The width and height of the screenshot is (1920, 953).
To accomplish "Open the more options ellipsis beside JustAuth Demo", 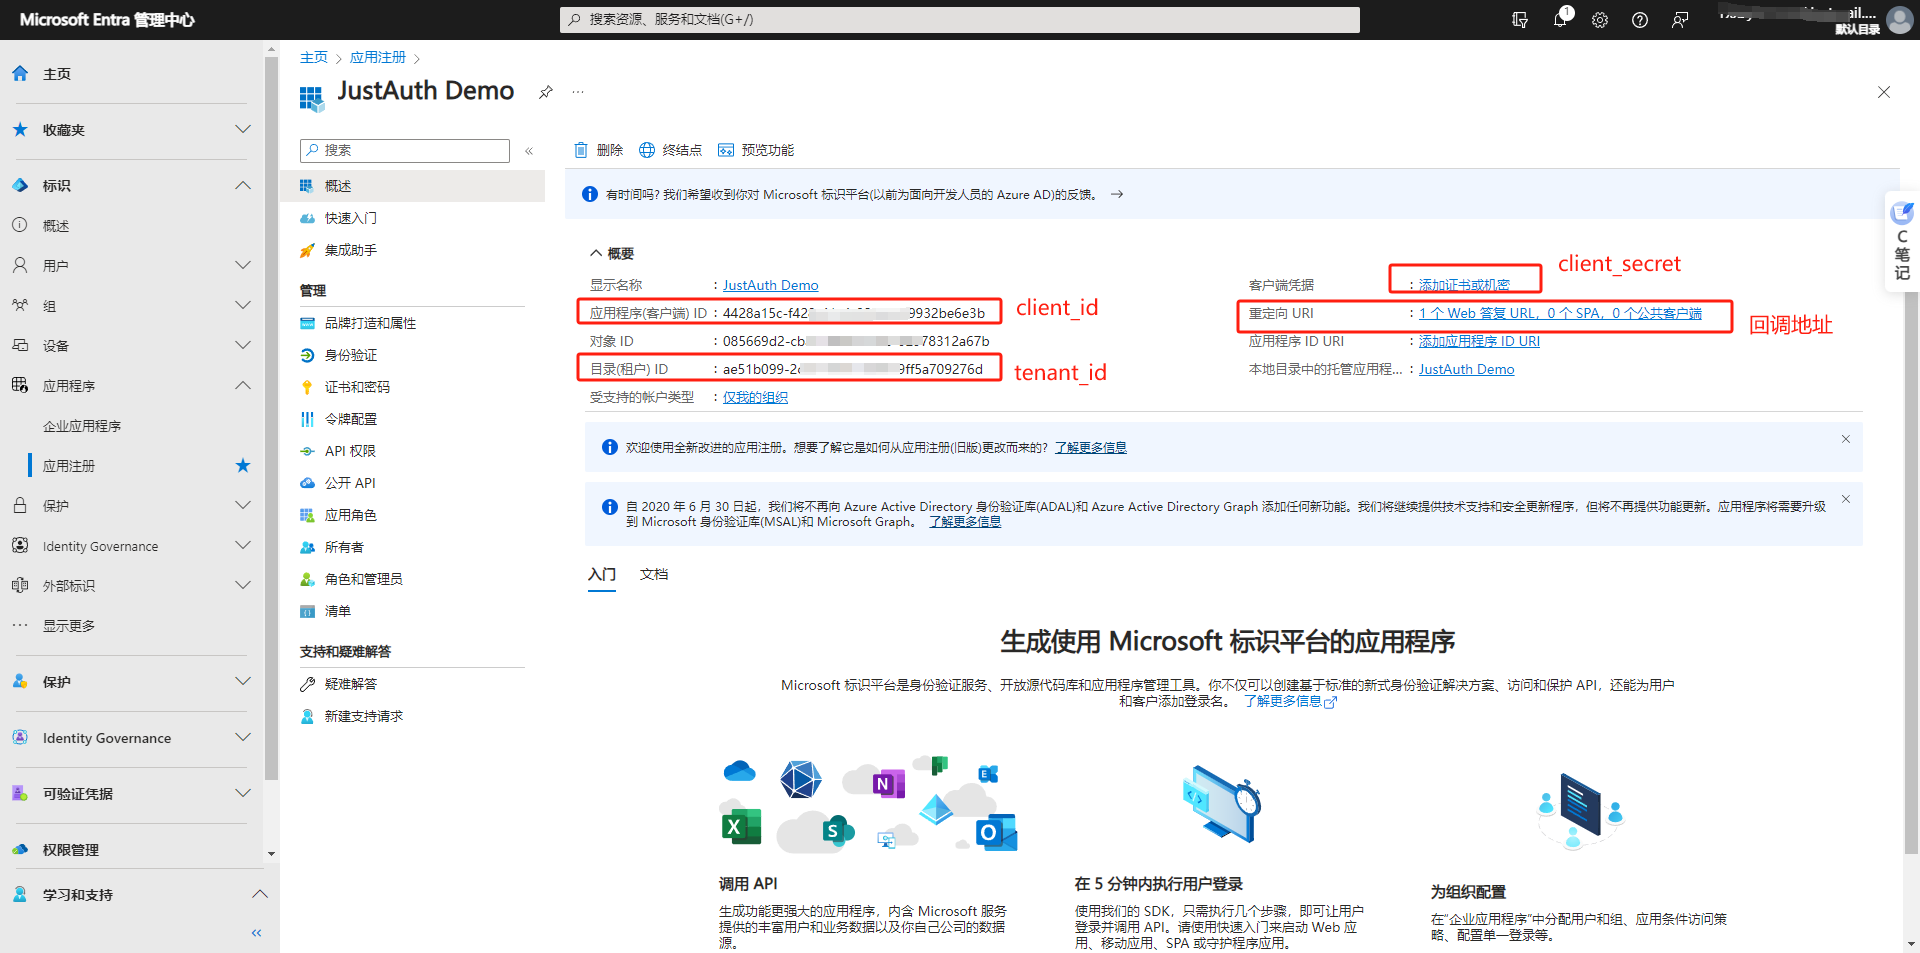I will [x=578, y=92].
